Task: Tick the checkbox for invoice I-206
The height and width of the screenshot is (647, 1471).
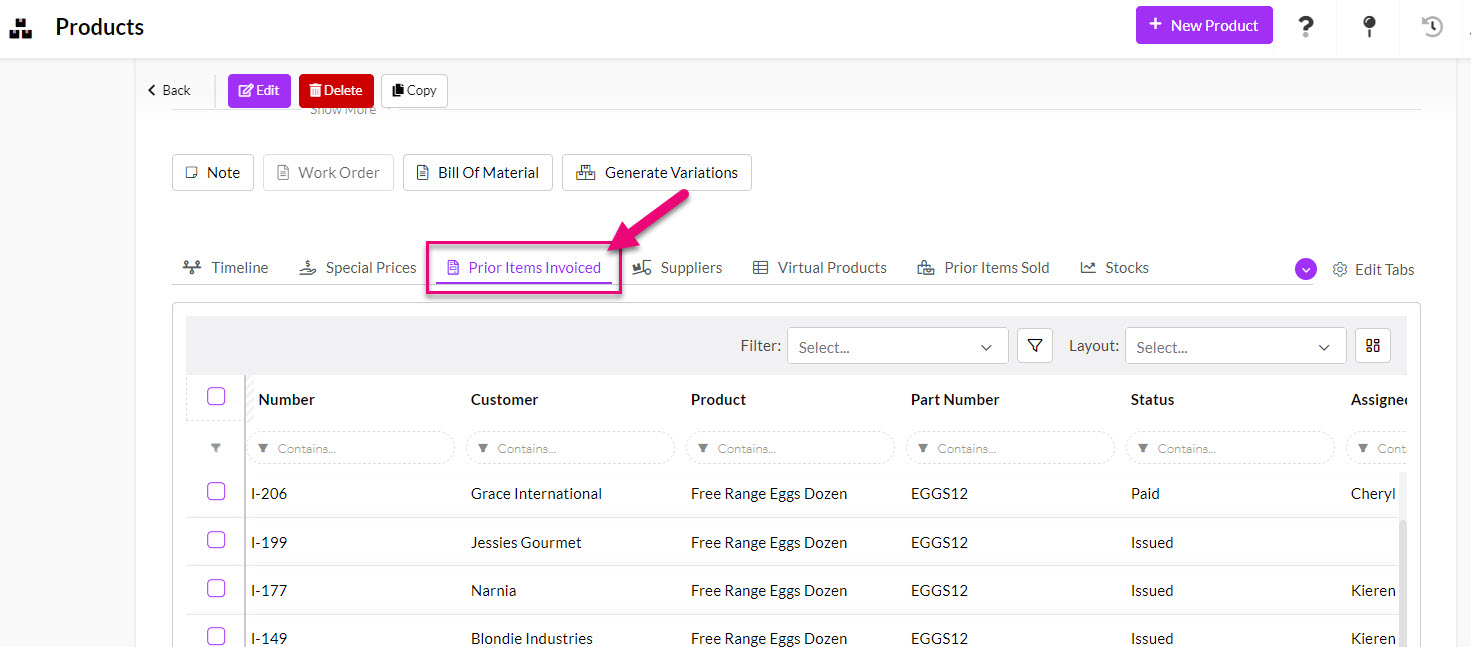Action: point(216,491)
